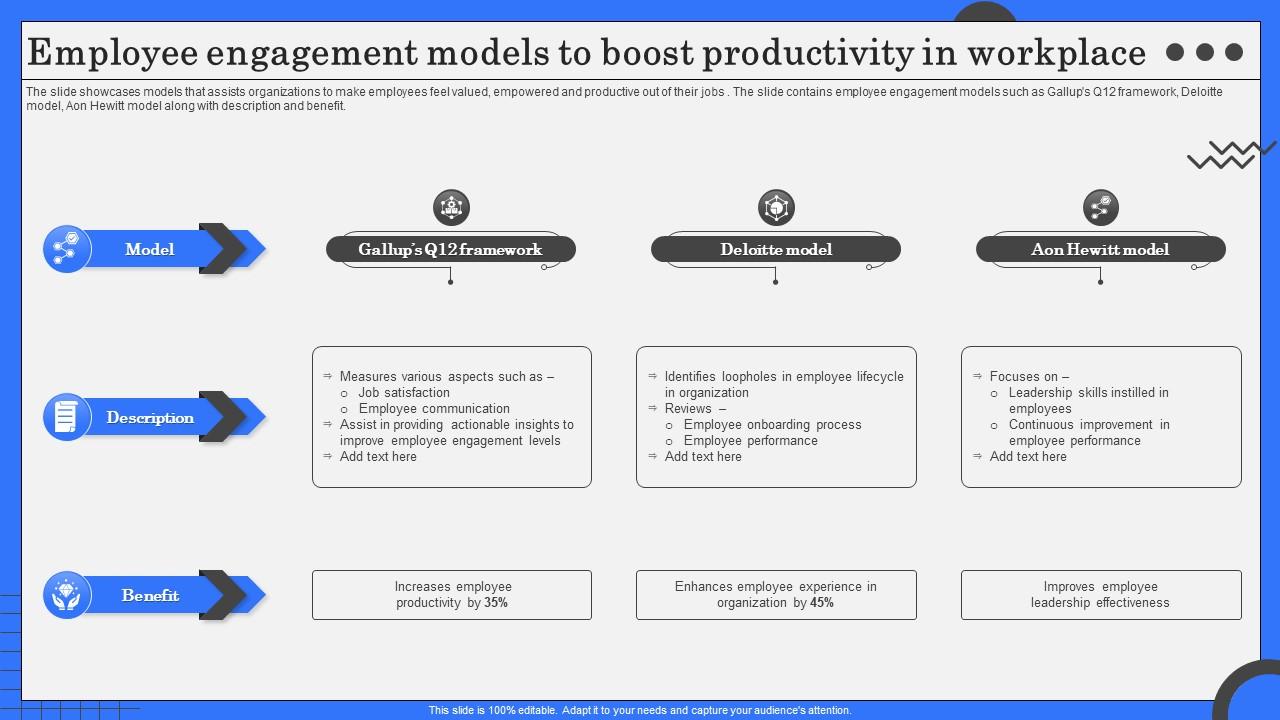Click the editable footer note at slide bottom
The height and width of the screenshot is (720, 1280).
(x=639, y=710)
